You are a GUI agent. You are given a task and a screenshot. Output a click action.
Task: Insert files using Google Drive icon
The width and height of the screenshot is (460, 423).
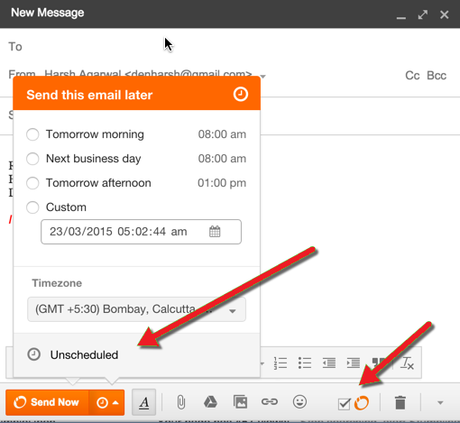point(210,402)
